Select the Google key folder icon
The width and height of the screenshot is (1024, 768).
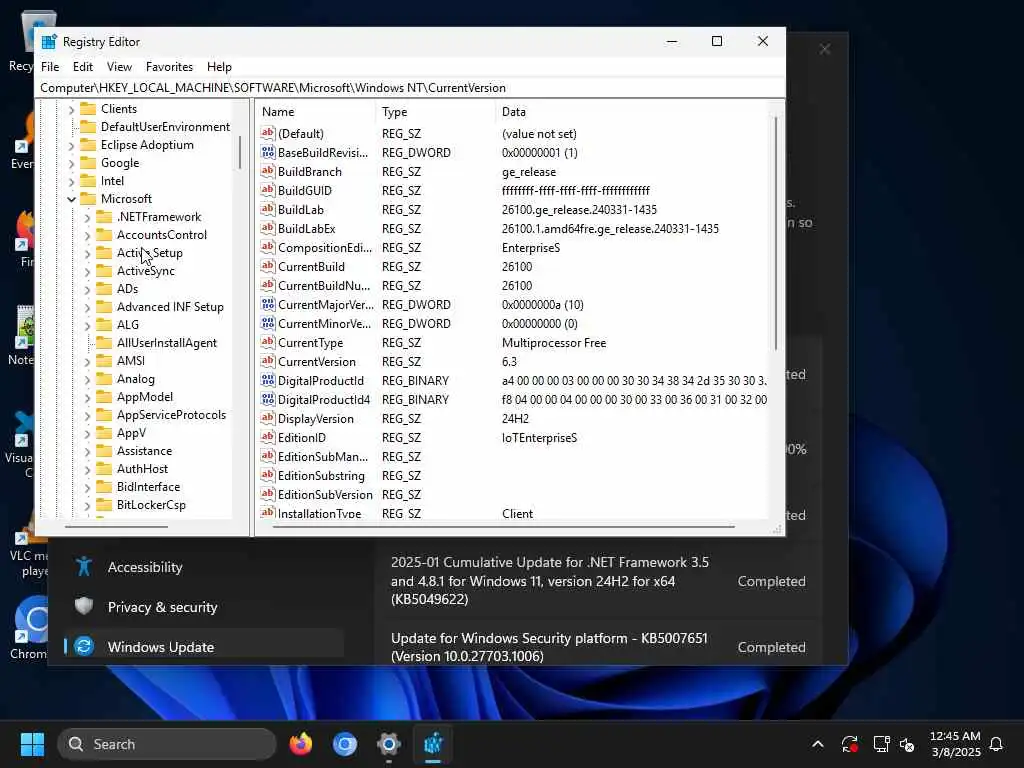(88, 163)
